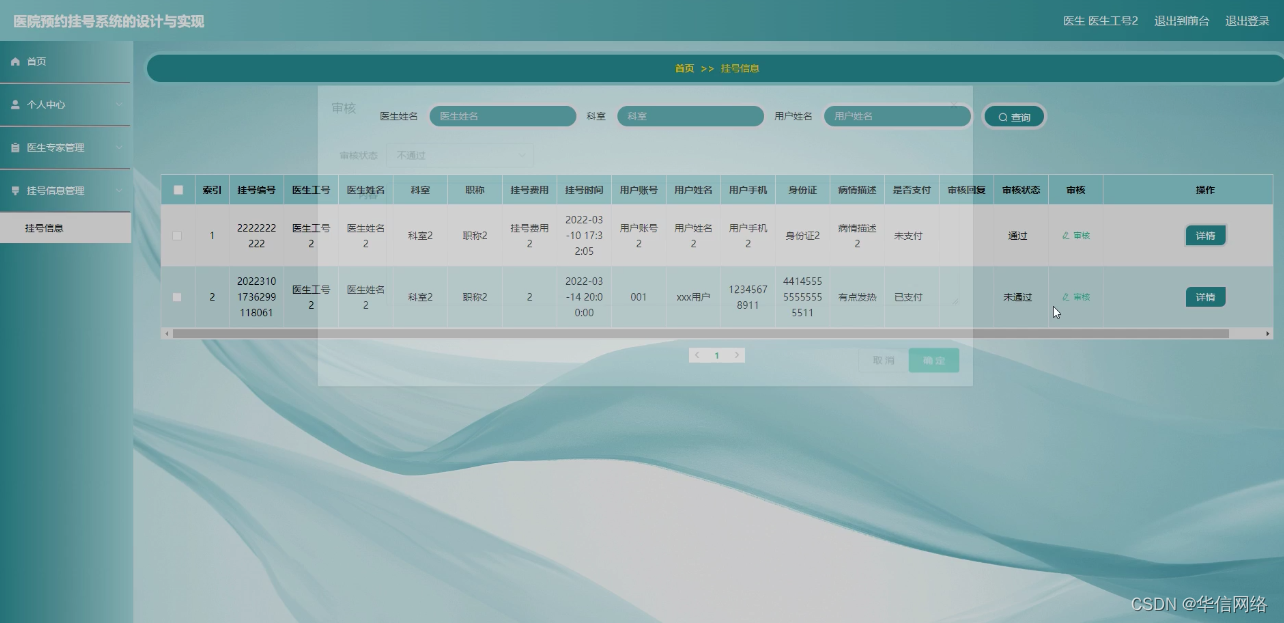Click the home icon beside 首页 in sidebar
Screen dimensions: 1284x623
point(15,61)
